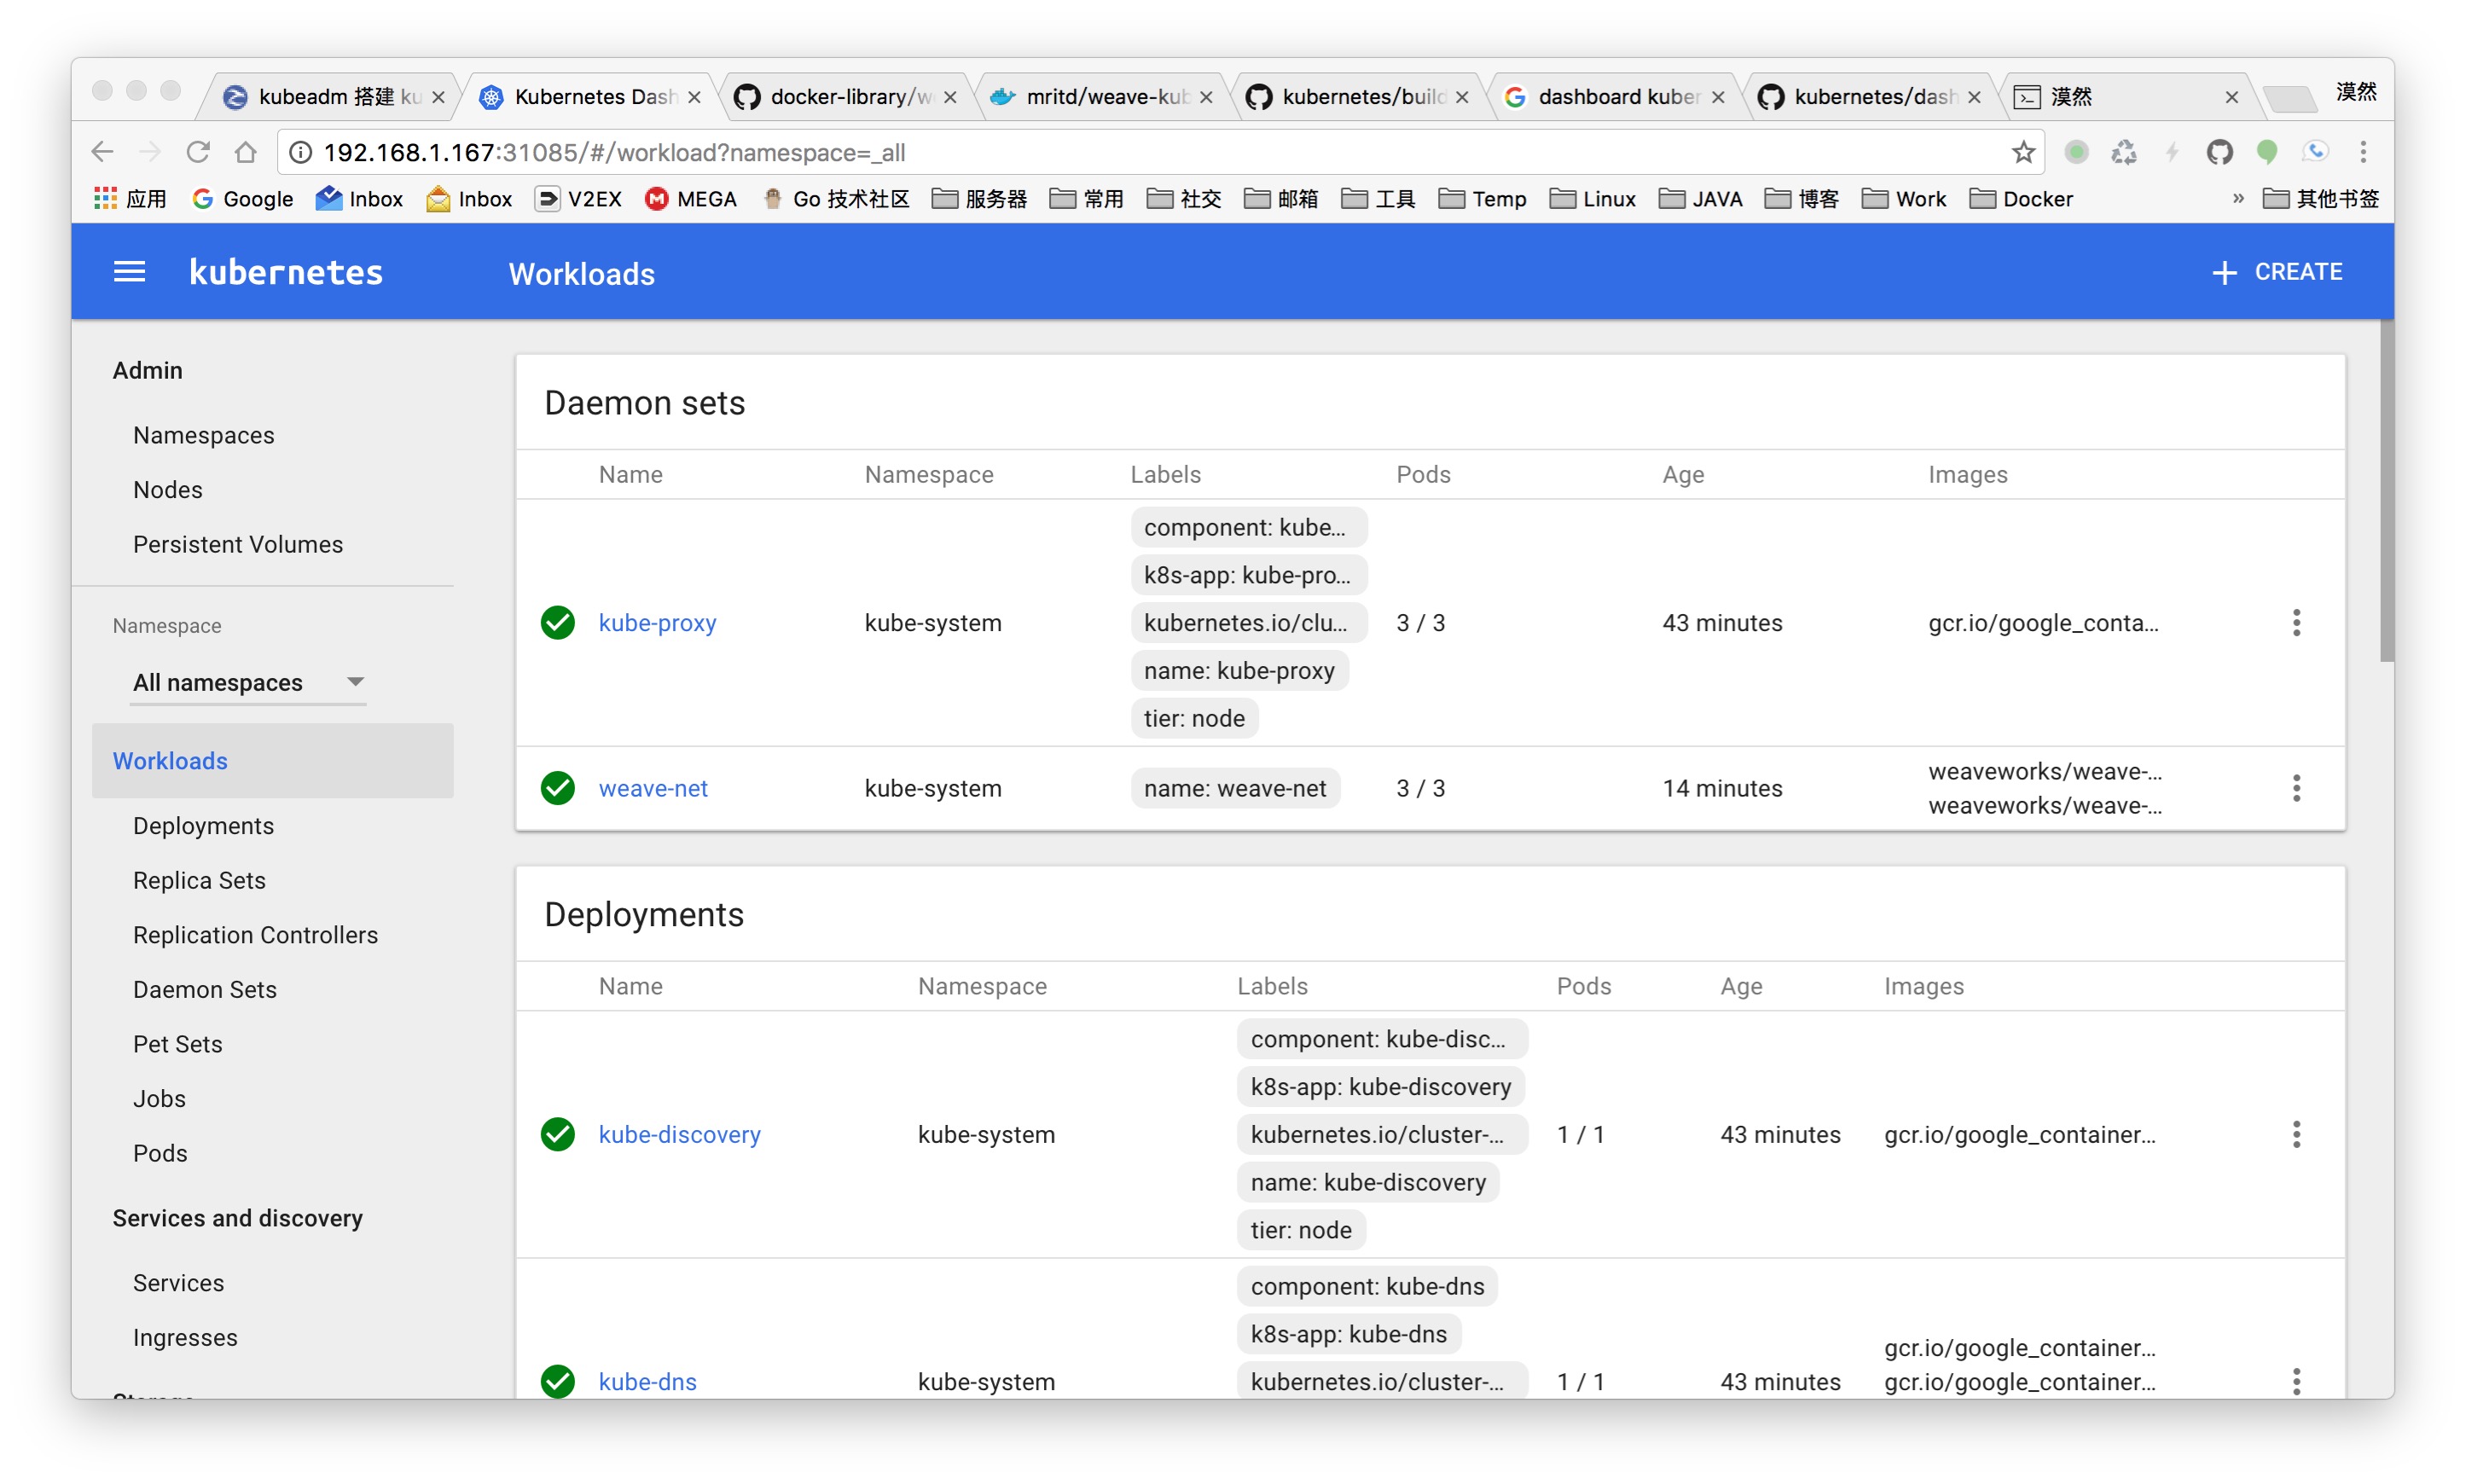Open the kube-dns deployment link
The height and width of the screenshot is (1484, 2466).
tap(647, 1381)
